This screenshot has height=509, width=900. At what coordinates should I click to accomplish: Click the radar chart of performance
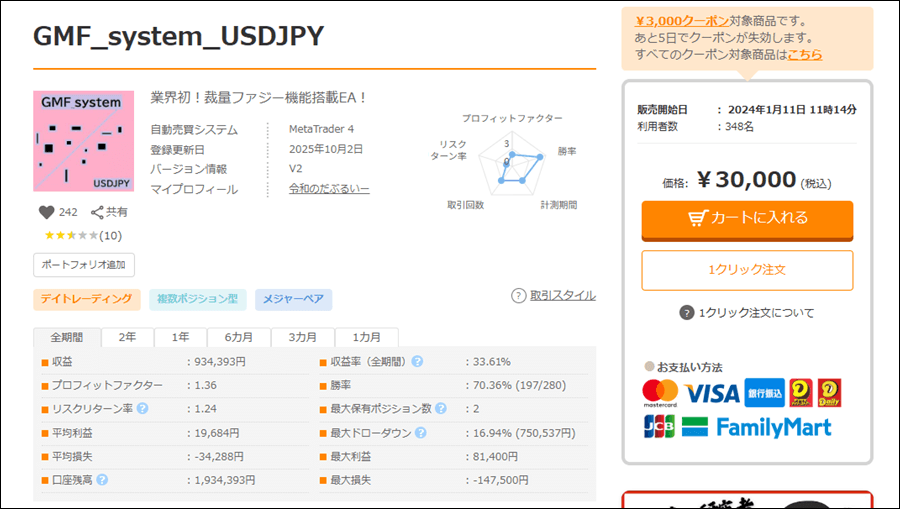[x=512, y=166]
